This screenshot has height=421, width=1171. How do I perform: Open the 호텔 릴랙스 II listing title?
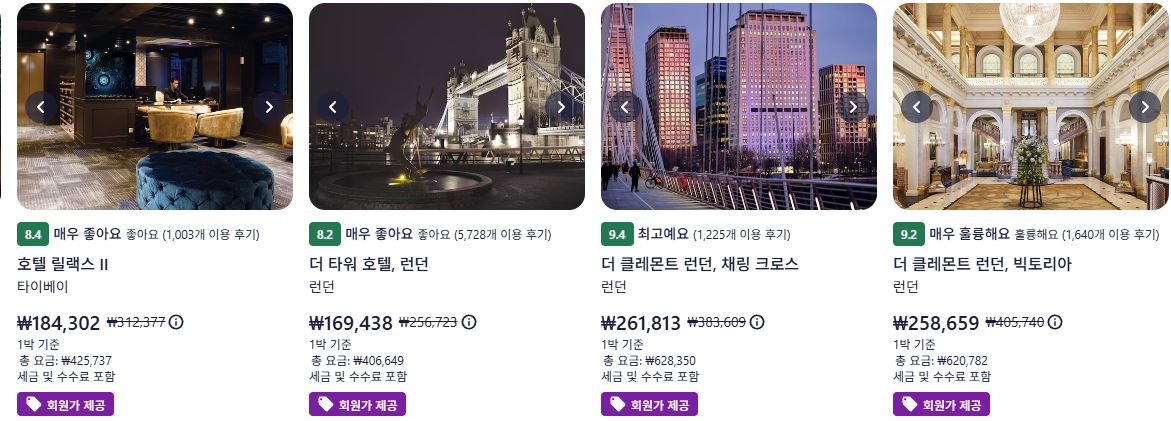(63, 264)
